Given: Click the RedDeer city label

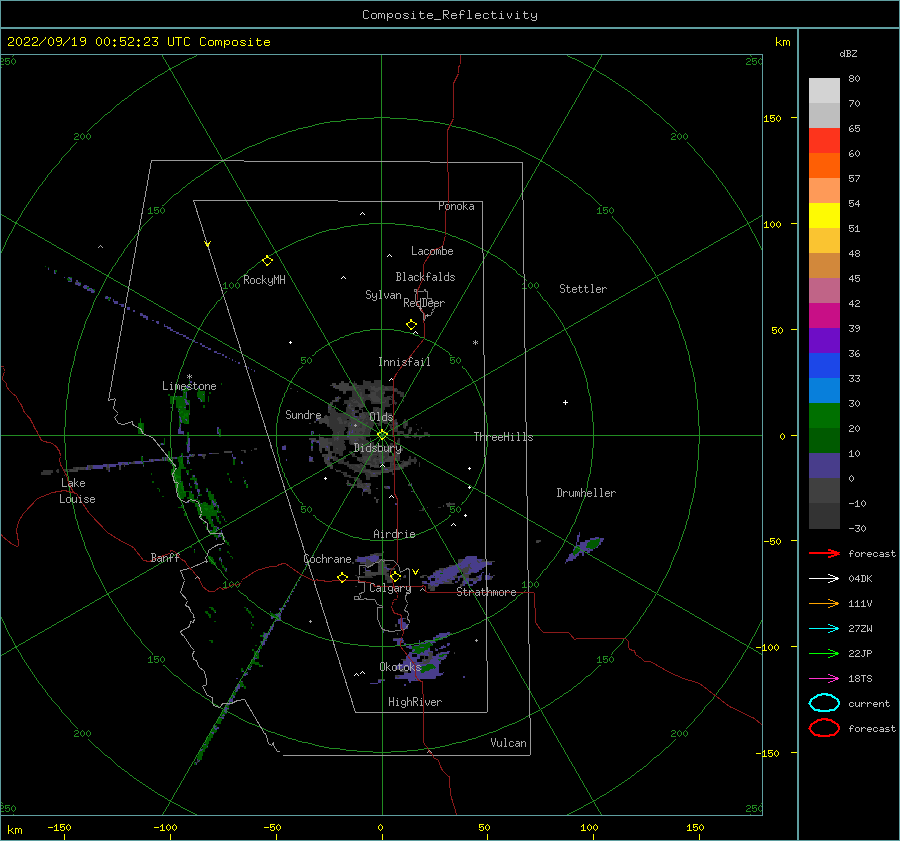Looking at the screenshot, I should [x=424, y=303].
